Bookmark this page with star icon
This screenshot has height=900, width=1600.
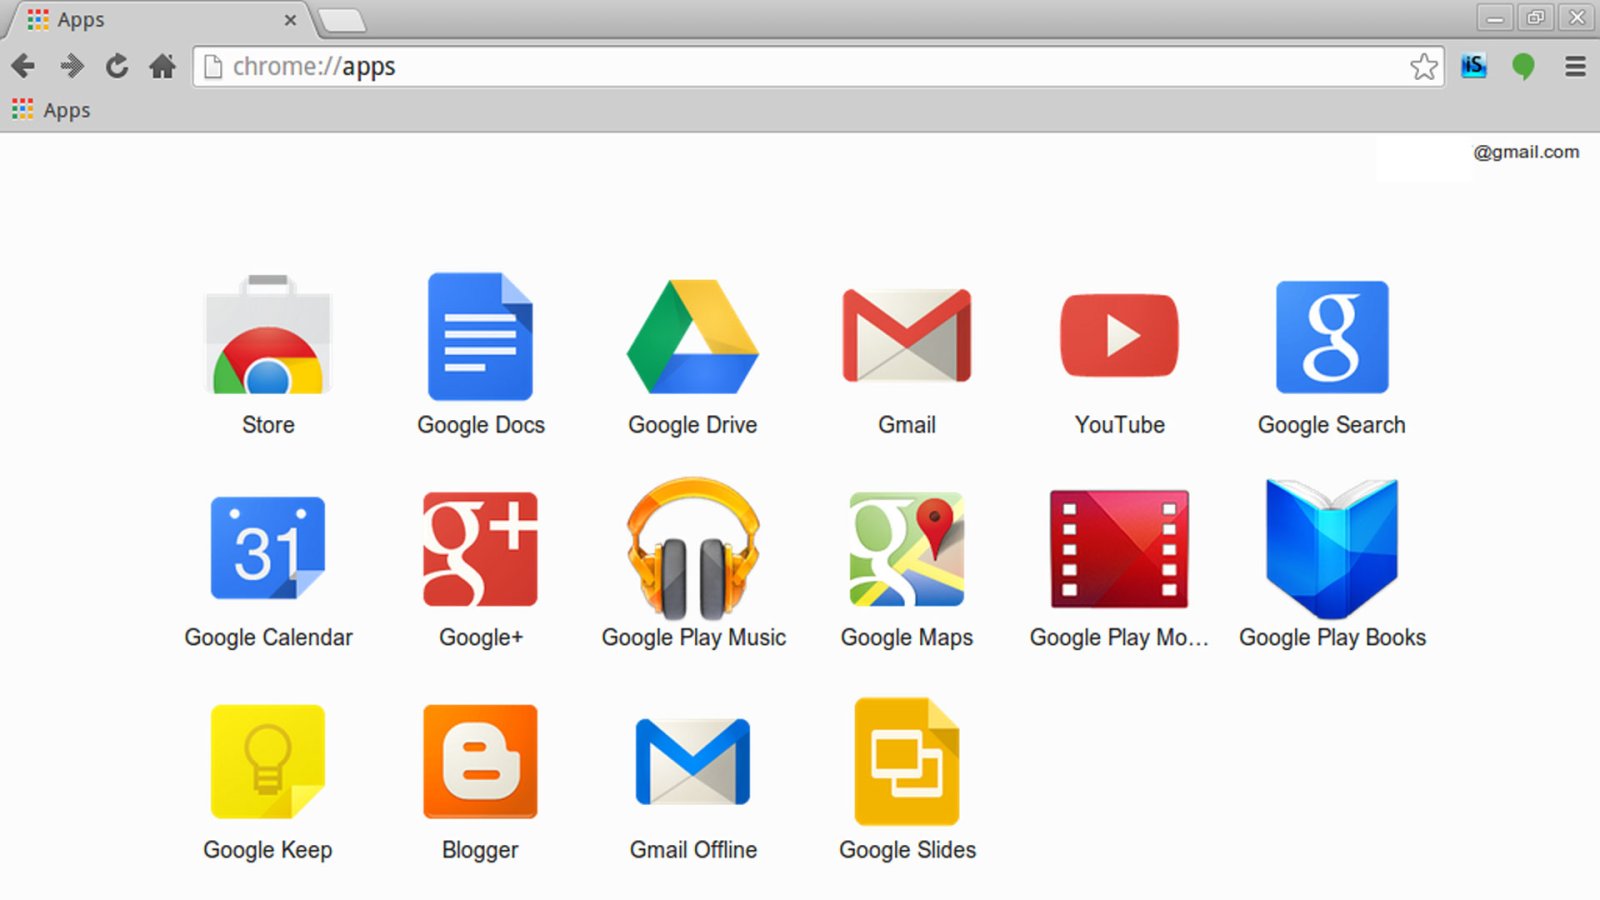[1424, 67]
